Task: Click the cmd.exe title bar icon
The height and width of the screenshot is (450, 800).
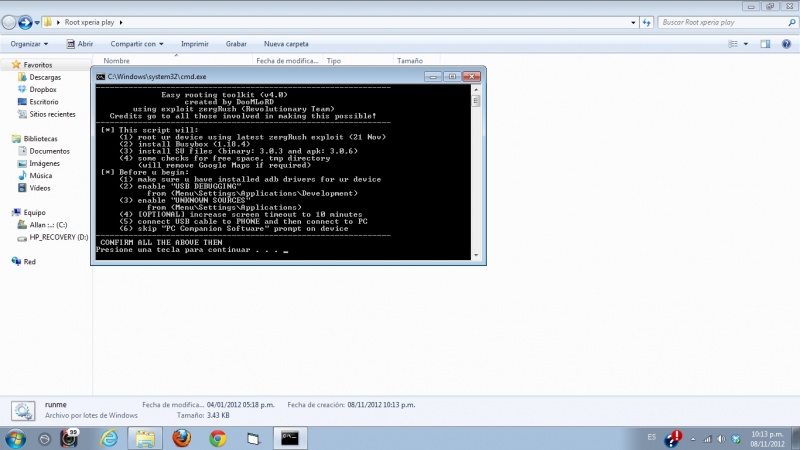Action: tap(101, 77)
